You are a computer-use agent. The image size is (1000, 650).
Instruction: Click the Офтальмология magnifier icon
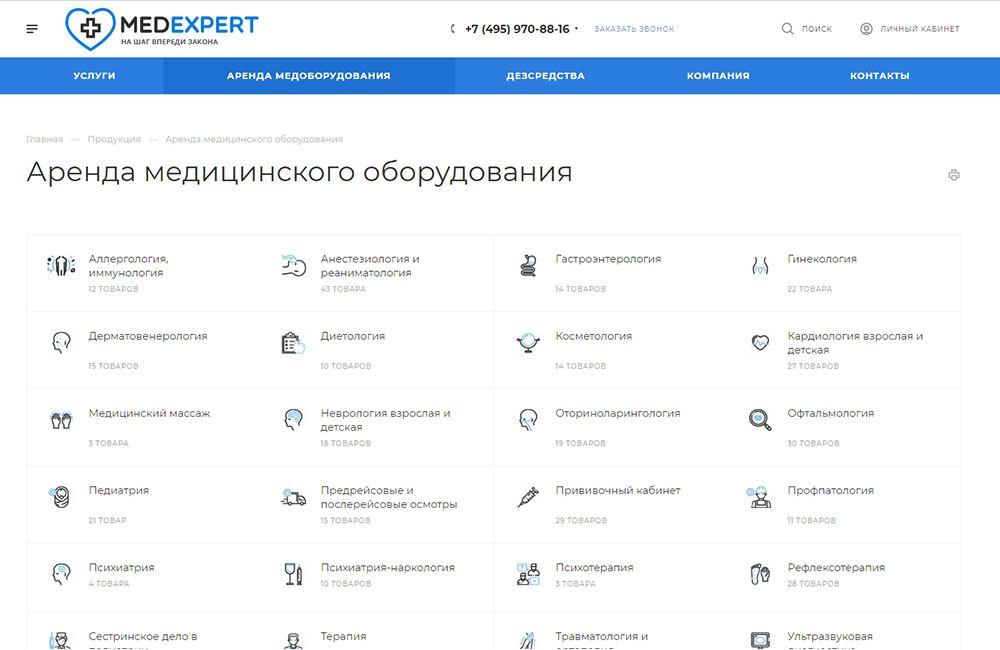pyautogui.click(x=760, y=420)
